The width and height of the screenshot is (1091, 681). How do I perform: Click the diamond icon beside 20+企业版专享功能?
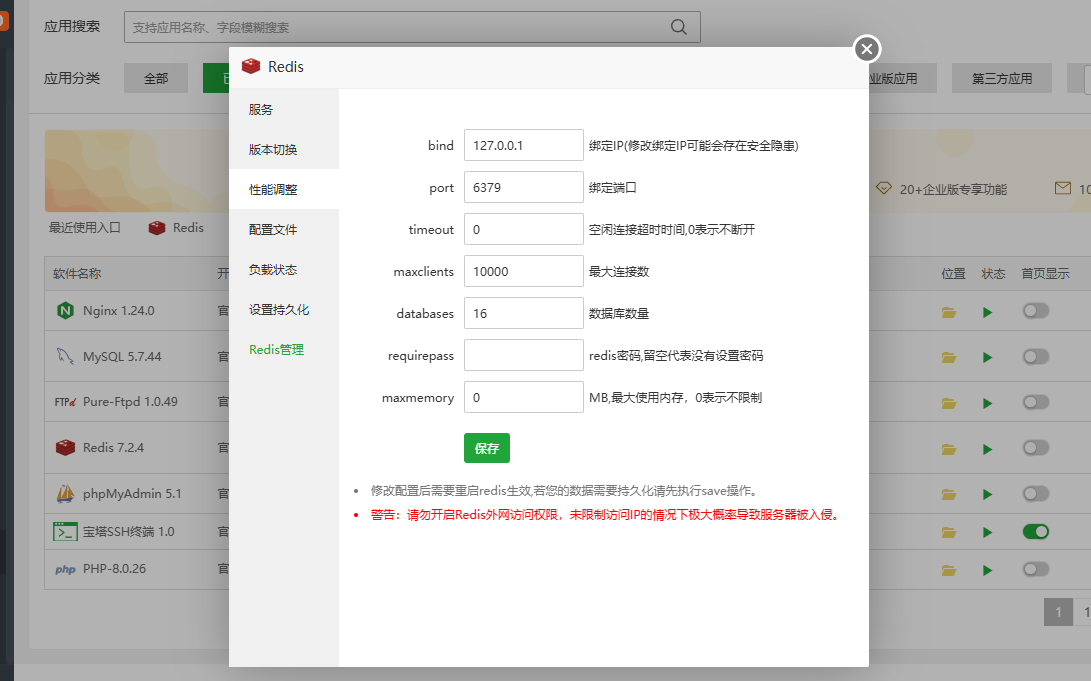pyautogui.click(x=884, y=188)
